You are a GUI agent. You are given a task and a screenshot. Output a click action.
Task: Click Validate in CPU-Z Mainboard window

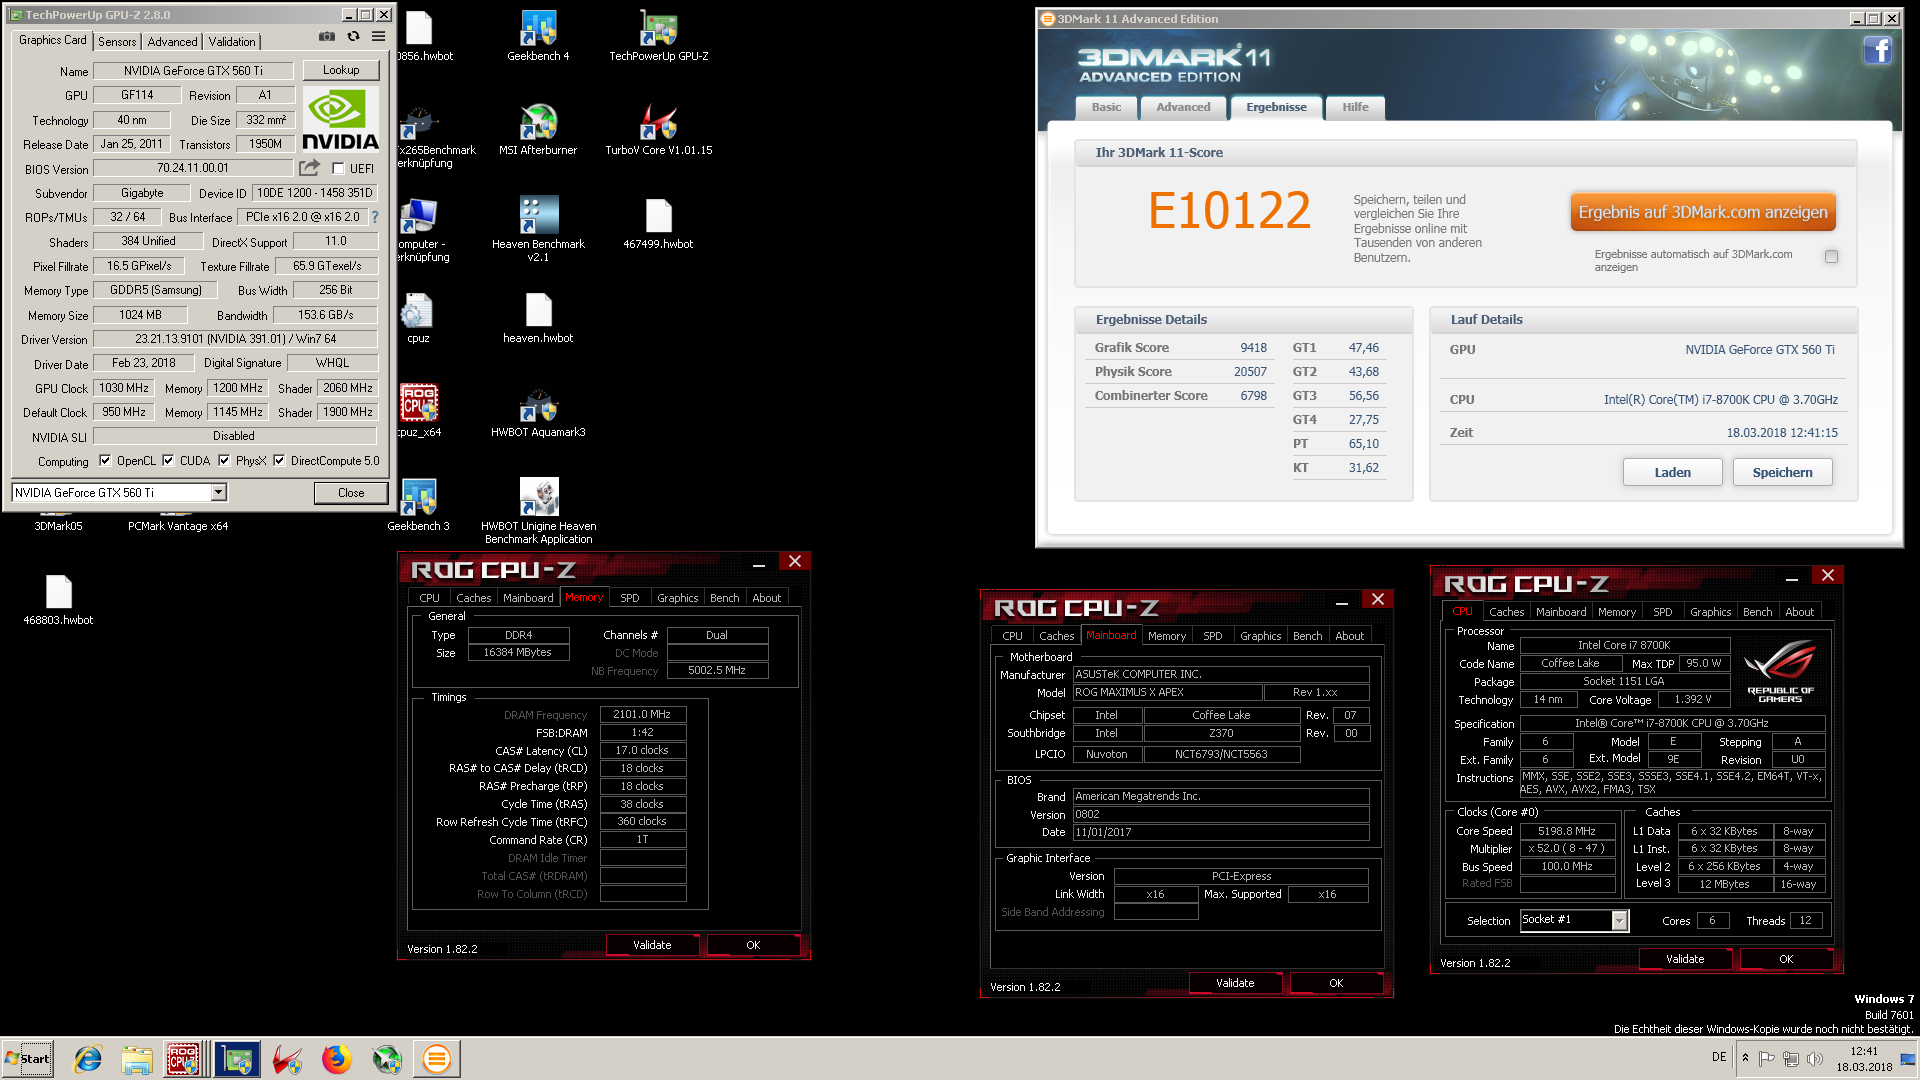(1235, 983)
